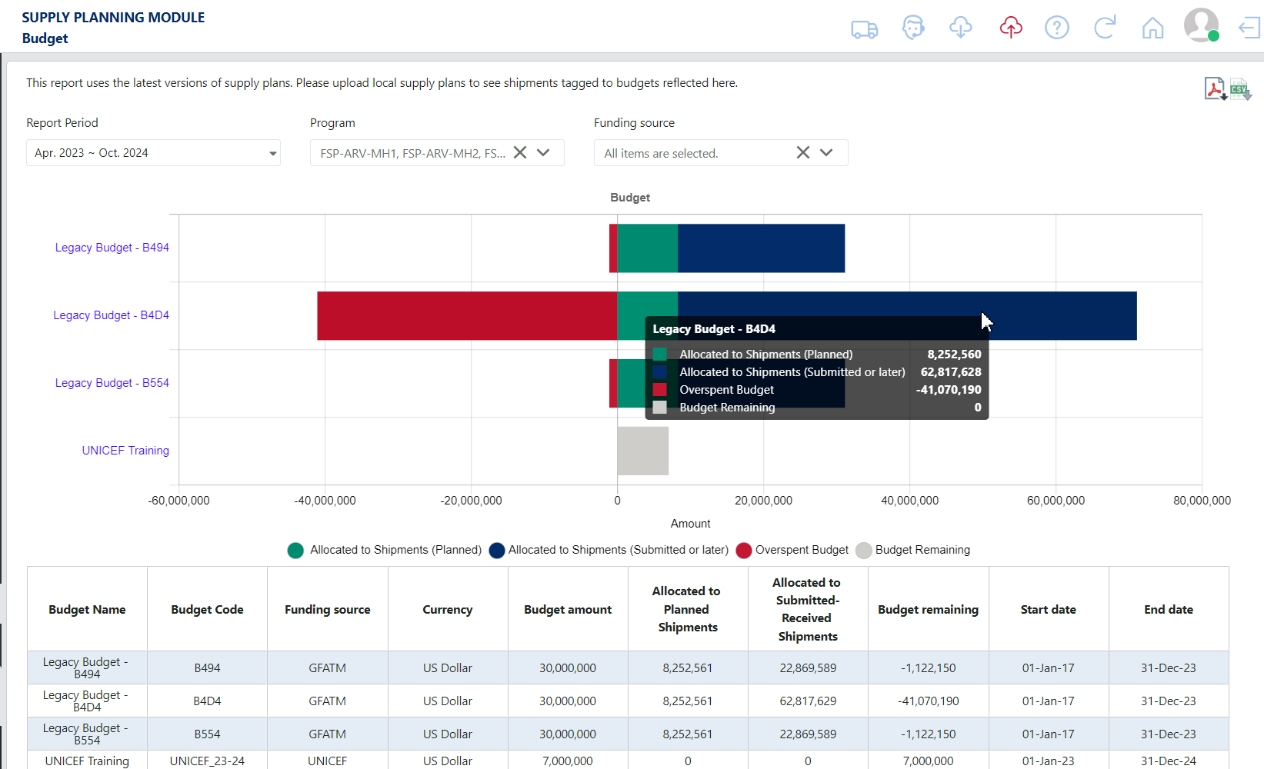The image size is (1264, 769).
Task: Click the Legacy Budget - B4D4 table cell
Action: (88, 701)
